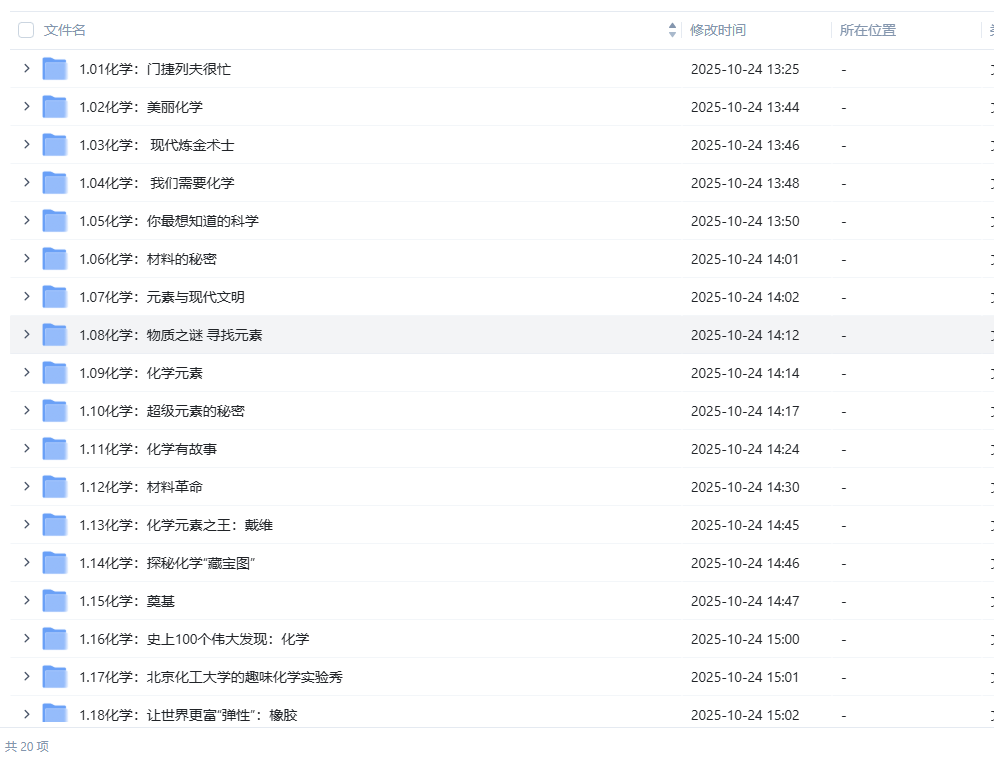Screen dimensions: 994x761
Task: Click the folder icon for 1.03化学：现代炼金术士
Action: [55, 145]
